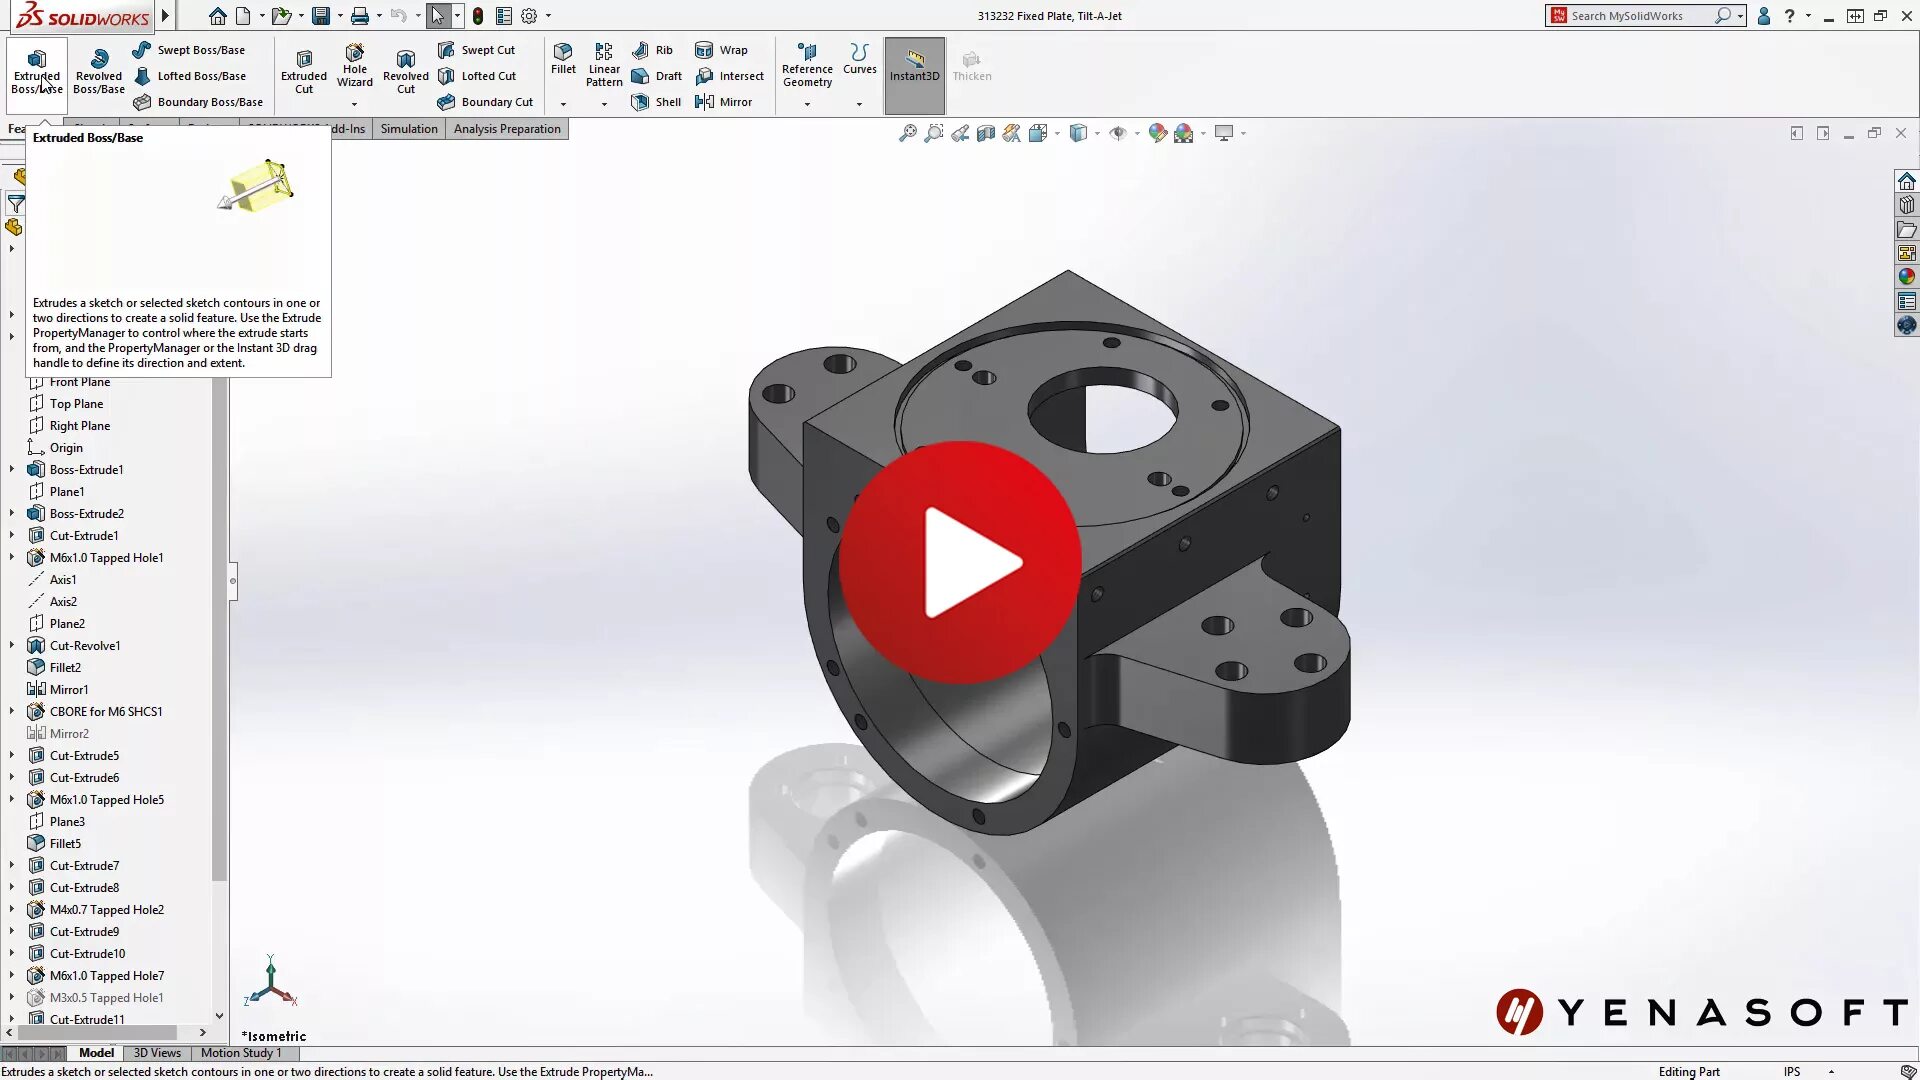1920x1080 pixels.
Task: Toggle the Draft feature
Action: 657,75
